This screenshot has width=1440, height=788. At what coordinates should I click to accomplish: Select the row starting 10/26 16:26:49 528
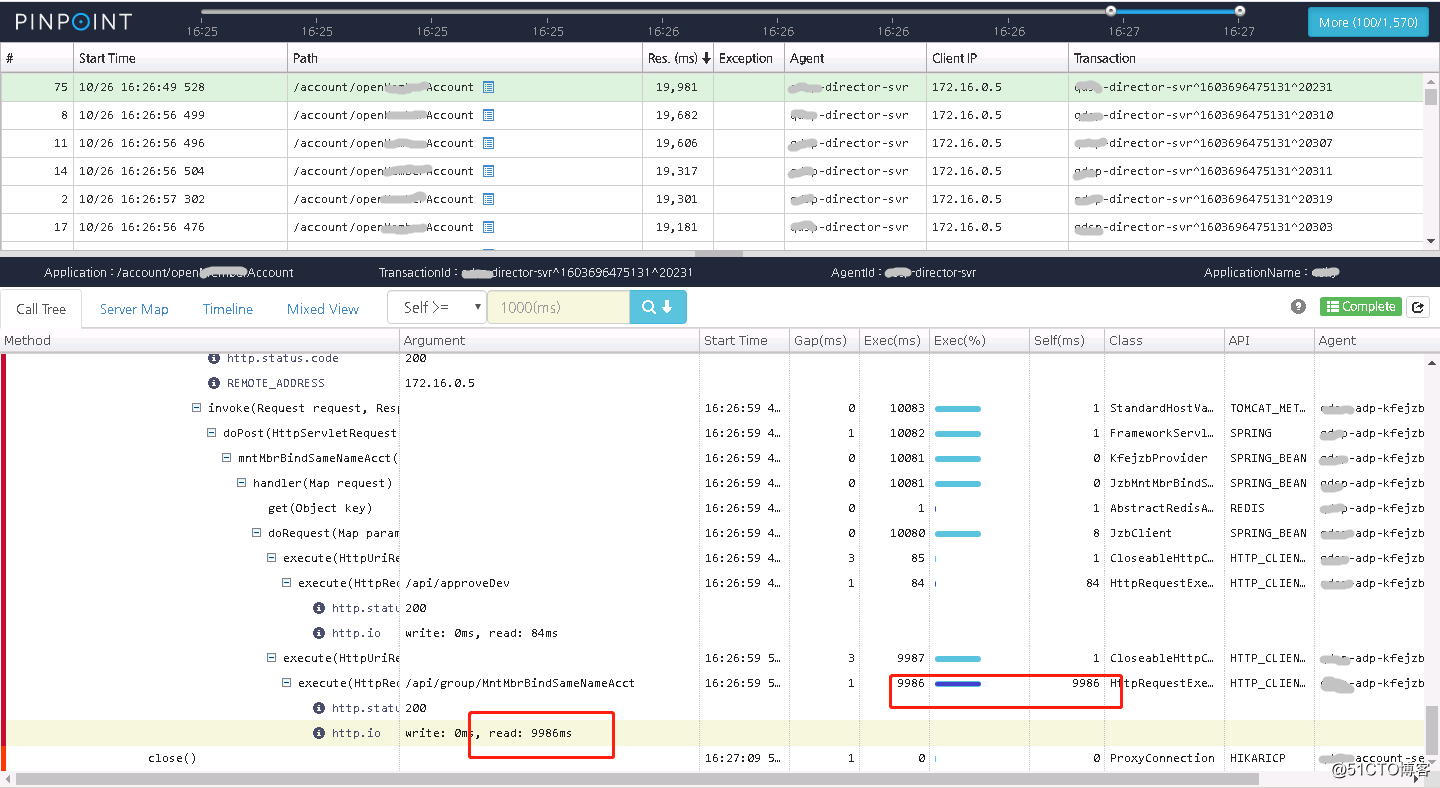pyautogui.click(x=712, y=87)
